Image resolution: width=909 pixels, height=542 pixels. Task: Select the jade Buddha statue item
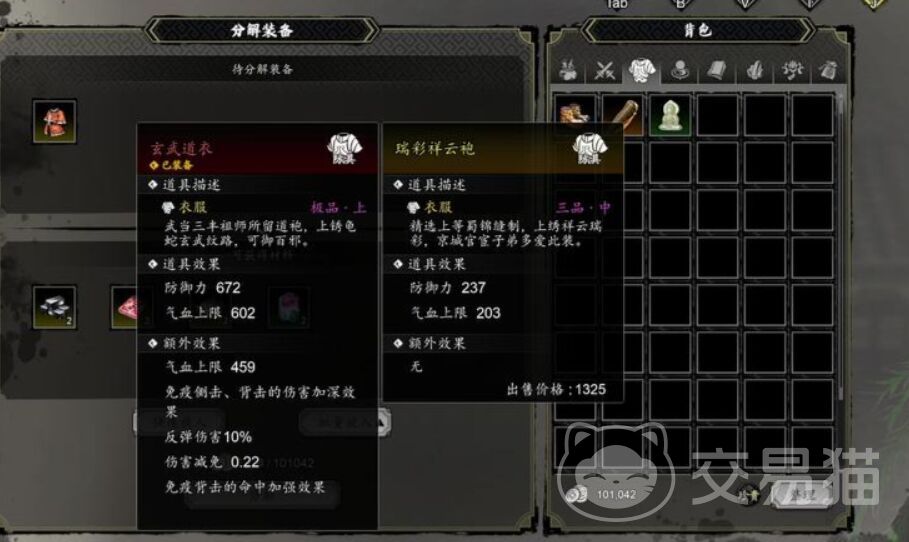point(670,115)
